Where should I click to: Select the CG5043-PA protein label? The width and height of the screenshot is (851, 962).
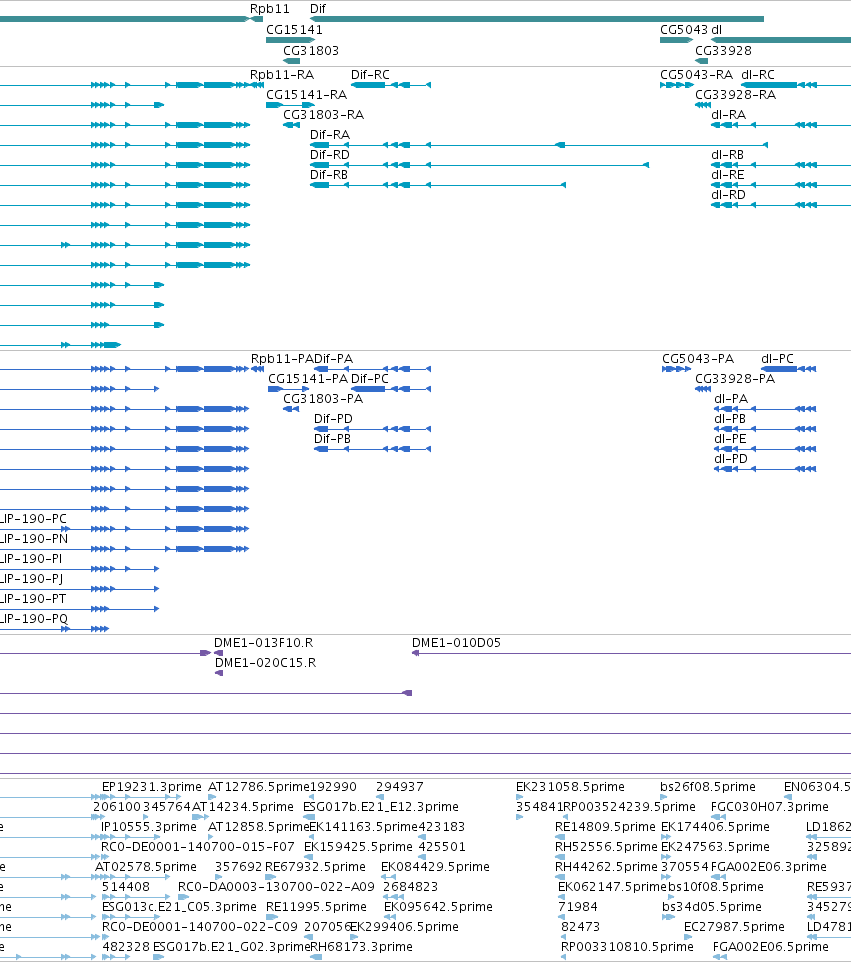(698, 359)
